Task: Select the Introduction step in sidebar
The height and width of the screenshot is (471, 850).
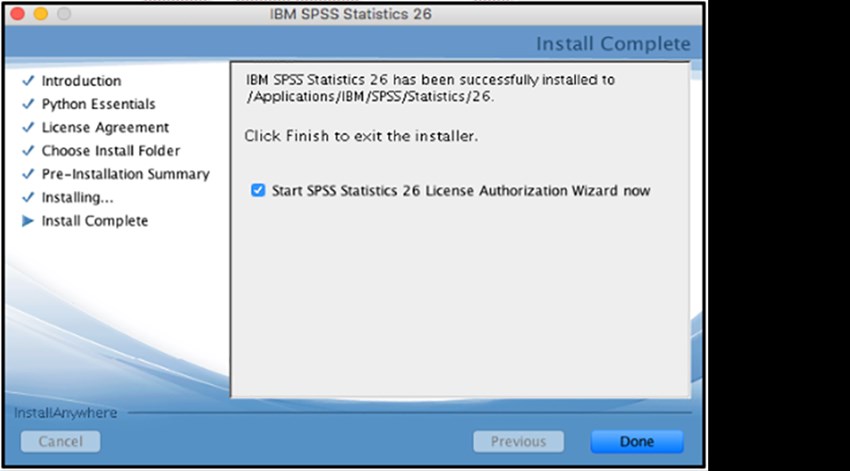Action: click(81, 81)
